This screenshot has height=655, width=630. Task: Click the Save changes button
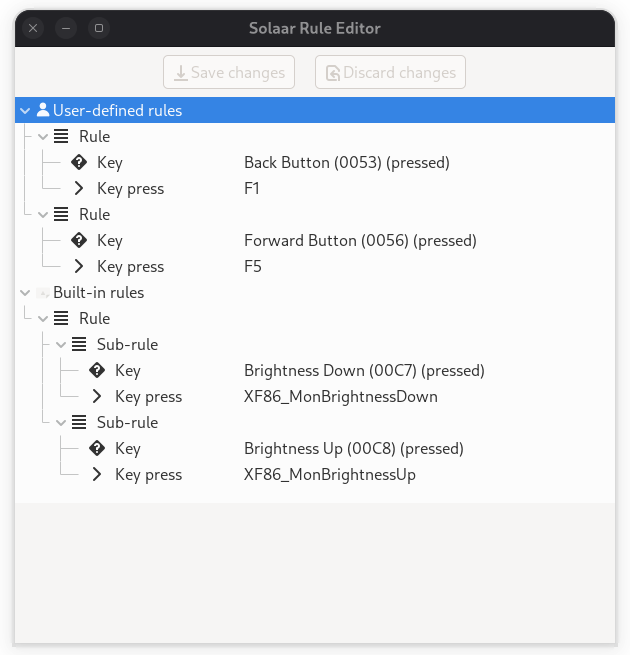click(230, 72)
